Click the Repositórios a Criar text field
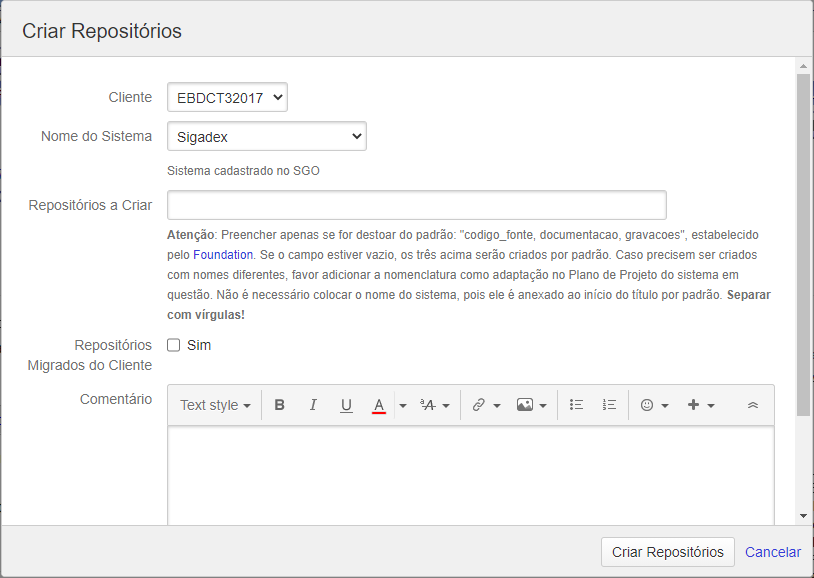814x578 pixels. (416, 205)
